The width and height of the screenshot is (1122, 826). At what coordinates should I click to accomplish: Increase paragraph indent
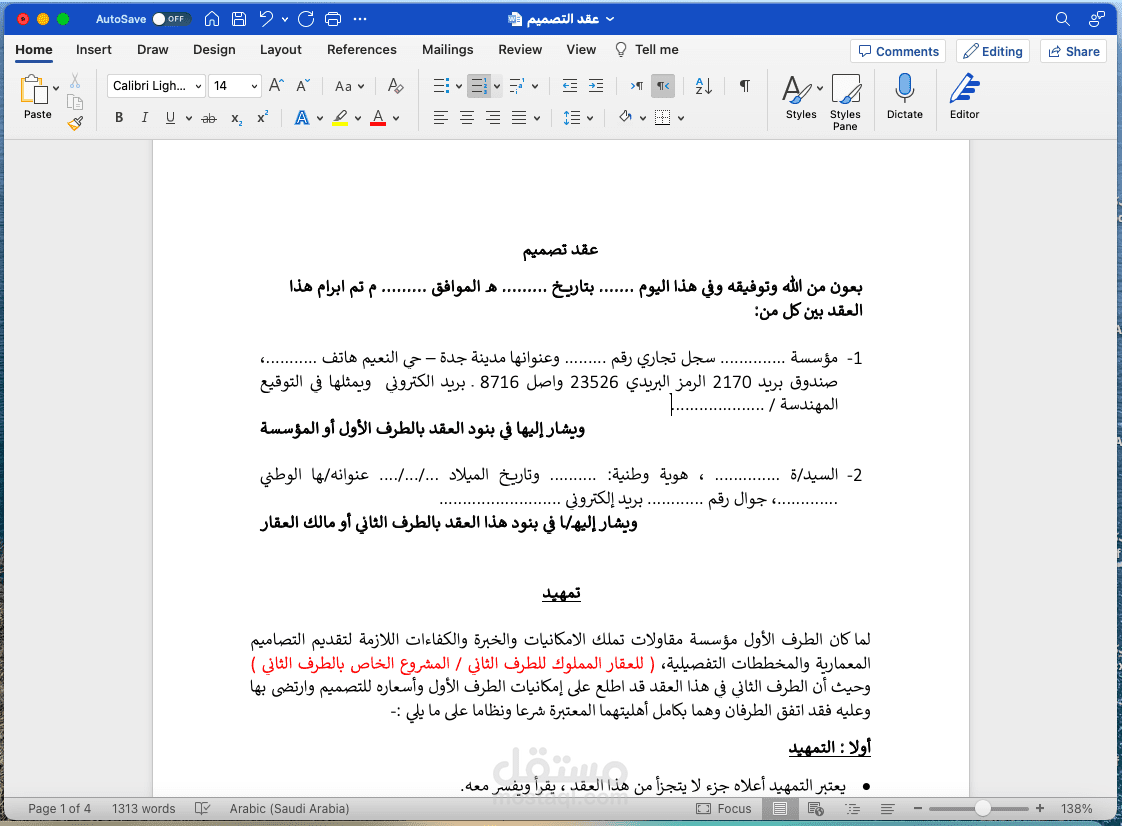pyautogui.click(x=595, y=86)
